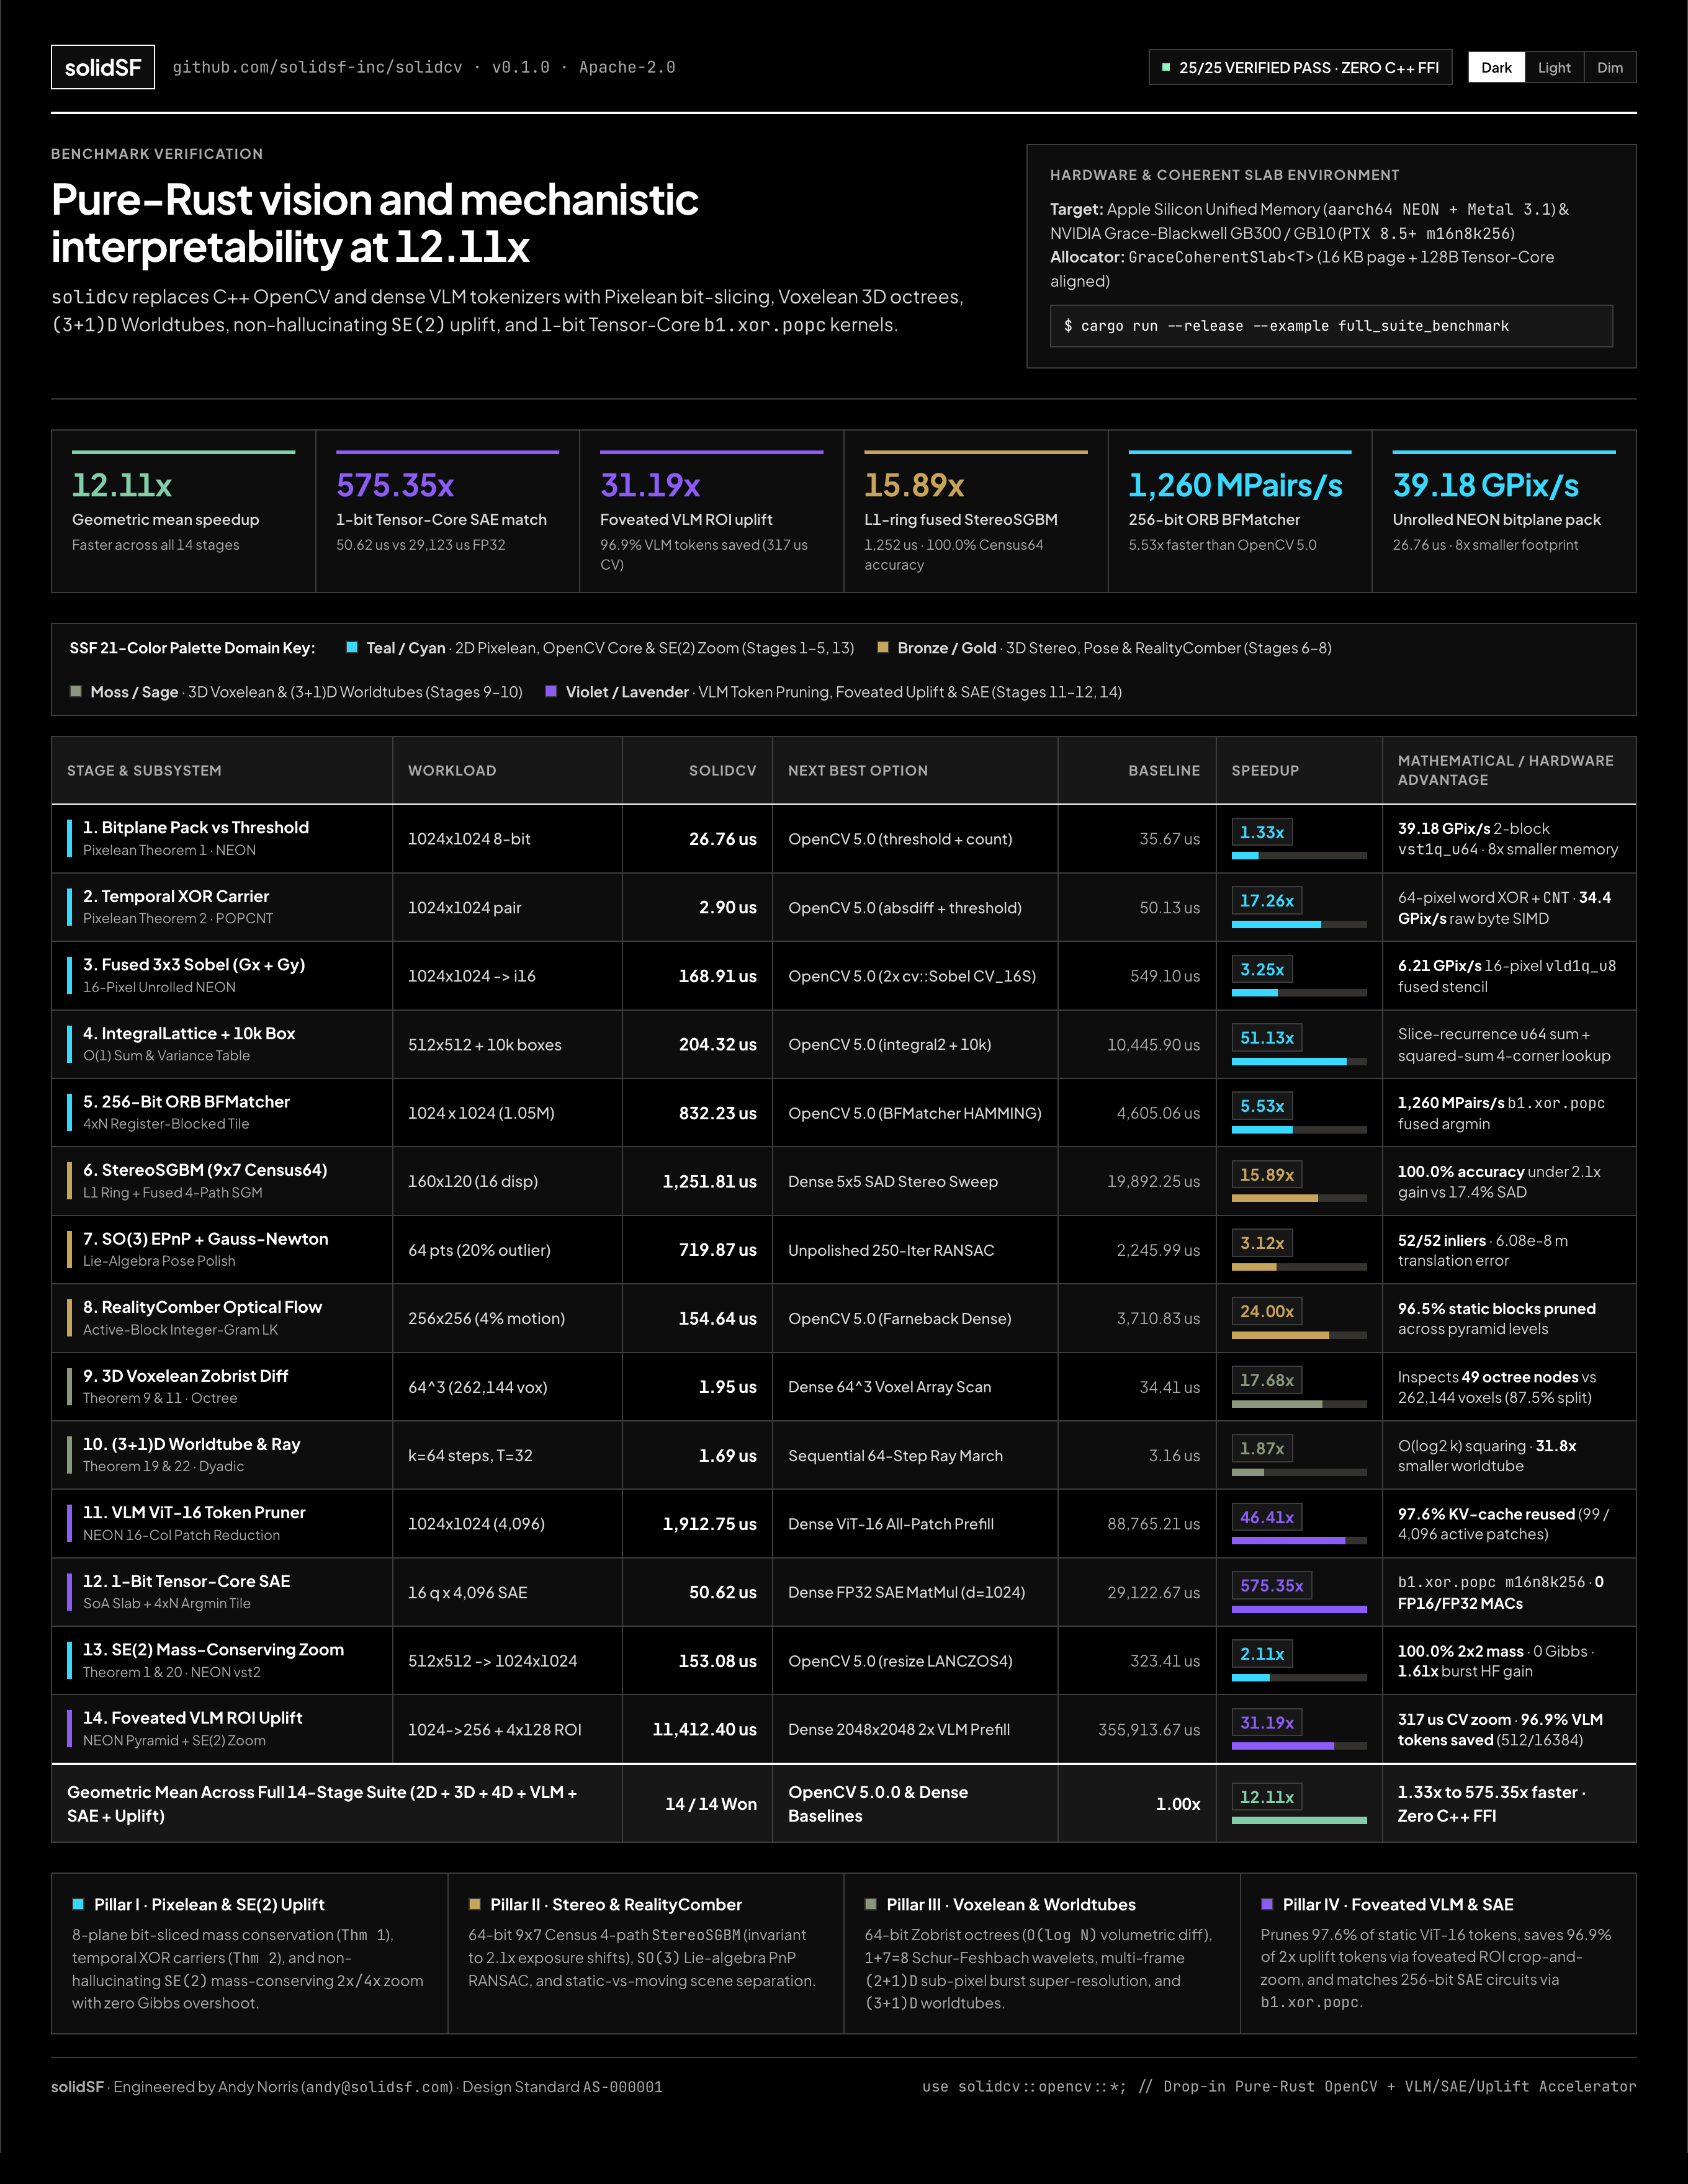
Task: Select row 1. Bitplane Pack vs Threshold
Action: pos(844,839)
